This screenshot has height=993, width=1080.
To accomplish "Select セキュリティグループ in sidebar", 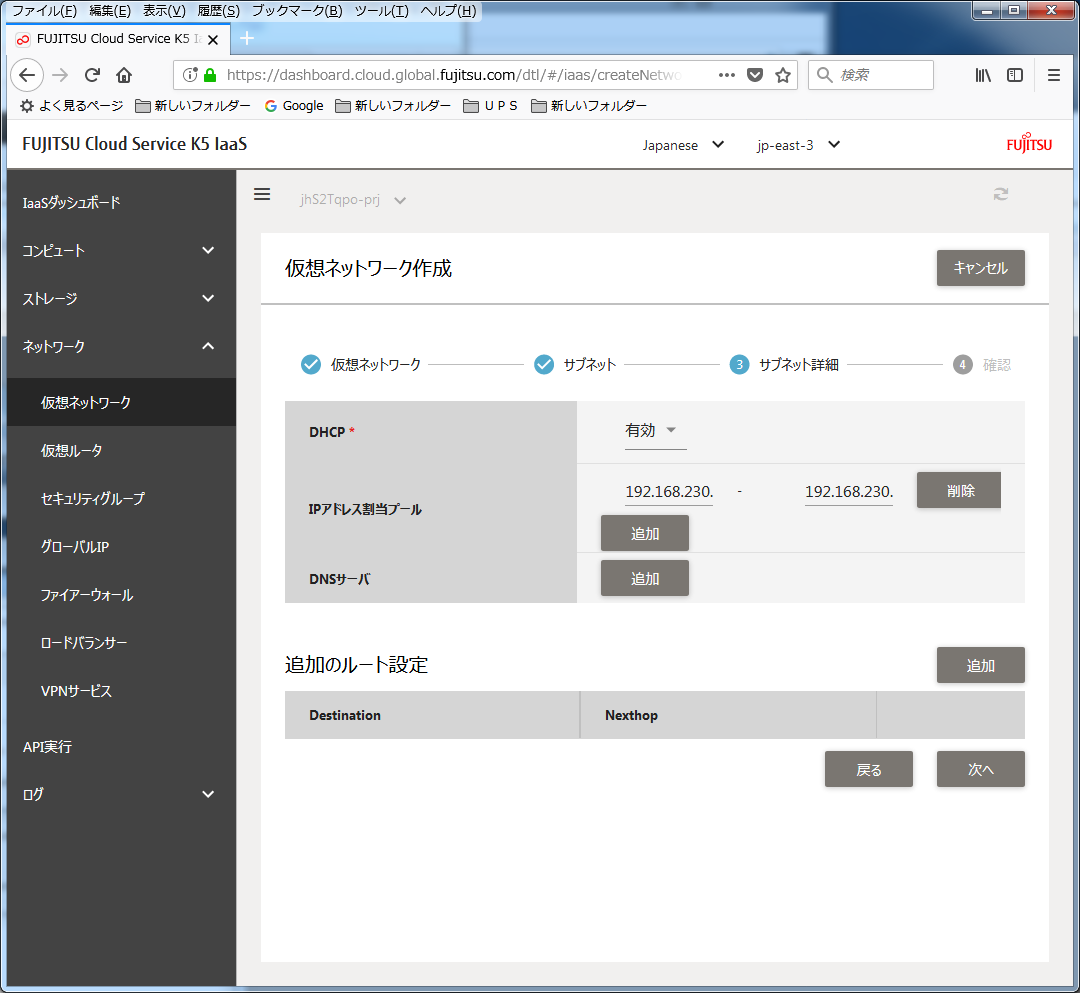I will [x=121, y=498].
